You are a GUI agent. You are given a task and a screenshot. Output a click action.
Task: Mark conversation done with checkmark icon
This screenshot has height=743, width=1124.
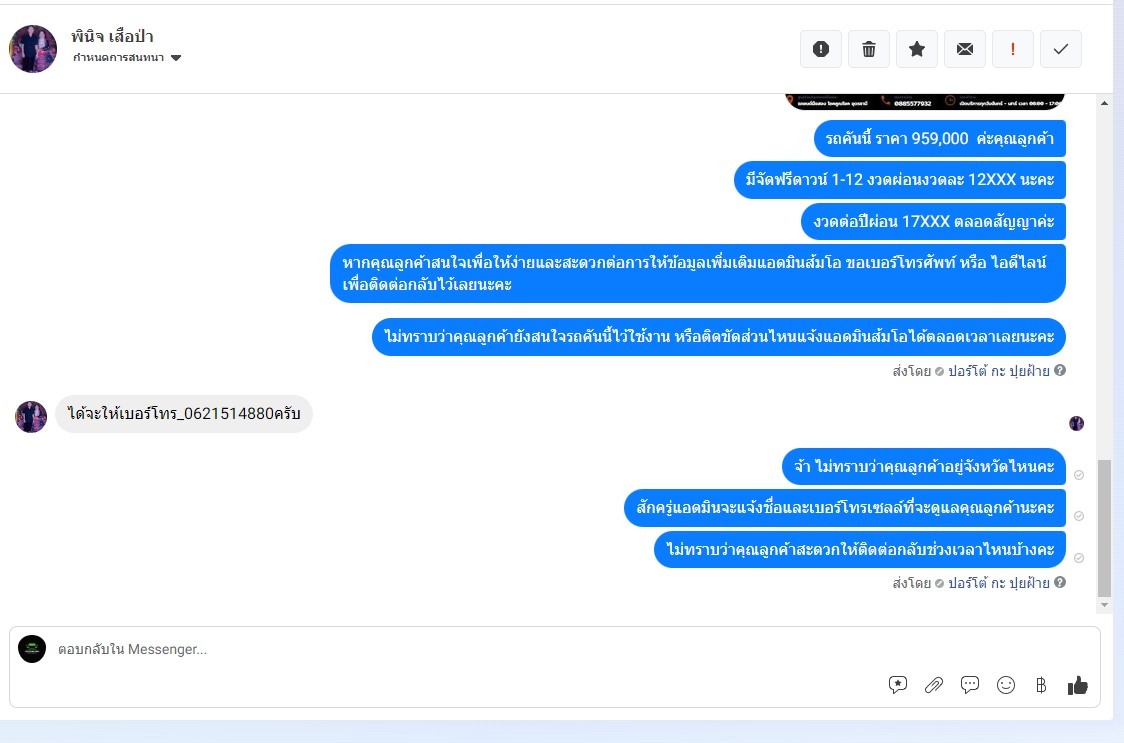coord(1061,49)
